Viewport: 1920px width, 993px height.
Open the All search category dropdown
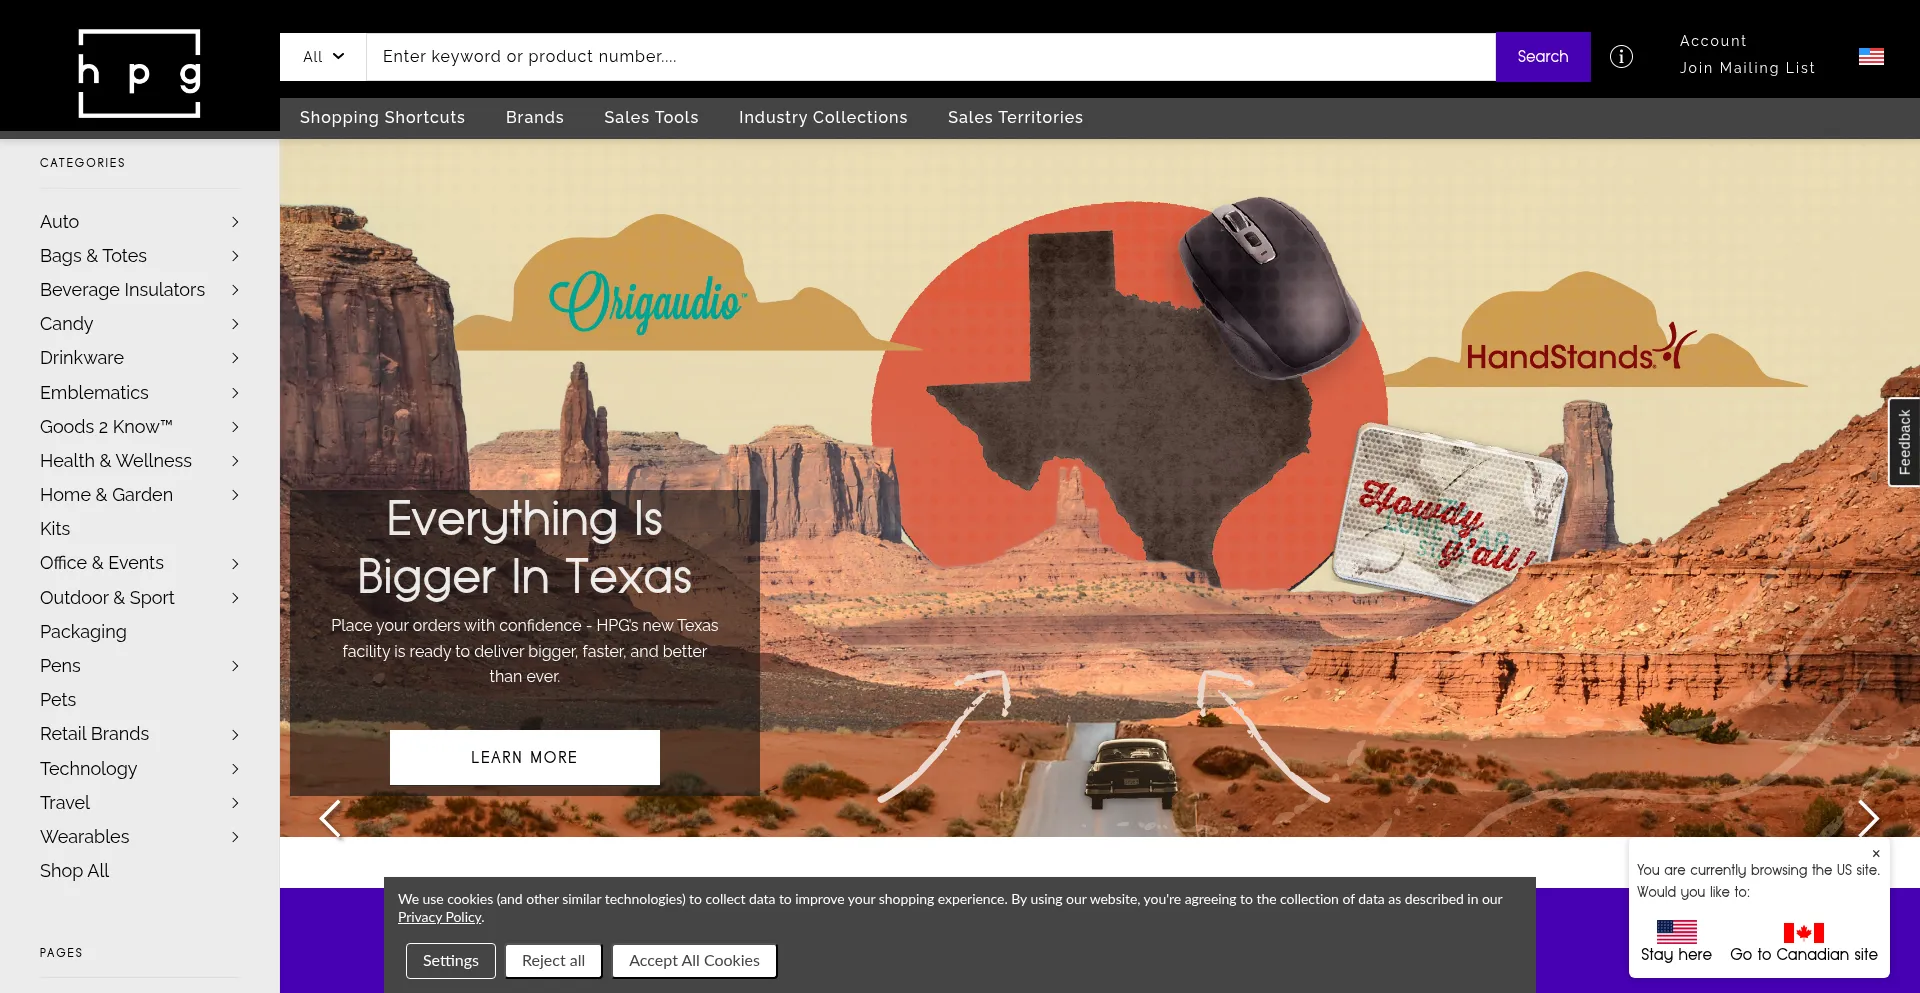323,57
